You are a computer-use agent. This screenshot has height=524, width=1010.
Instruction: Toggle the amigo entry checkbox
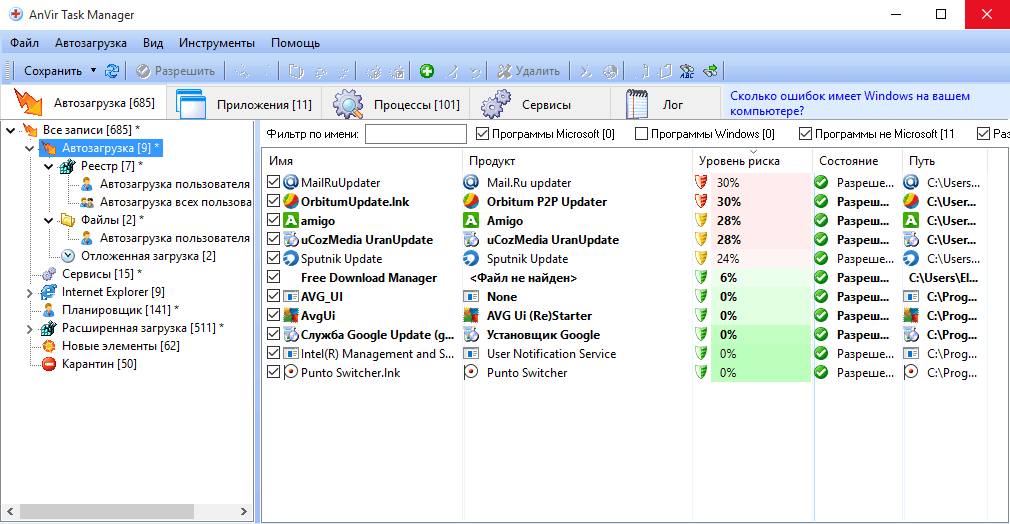273,220
